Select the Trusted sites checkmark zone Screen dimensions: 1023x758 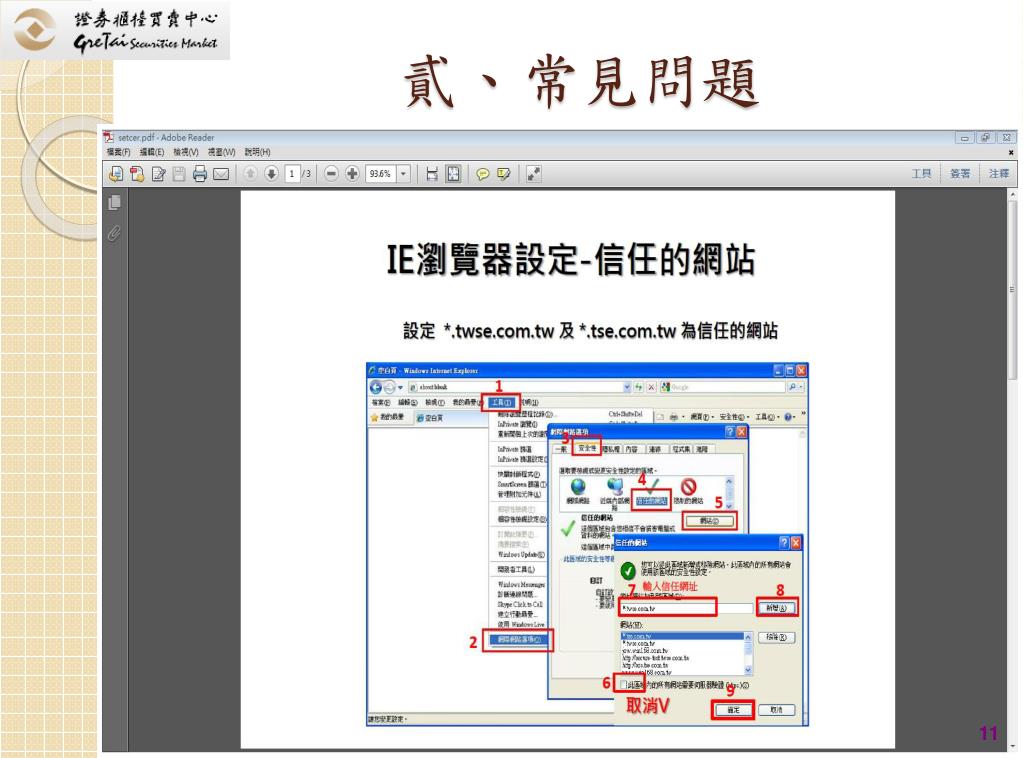[x=651, y=493]
